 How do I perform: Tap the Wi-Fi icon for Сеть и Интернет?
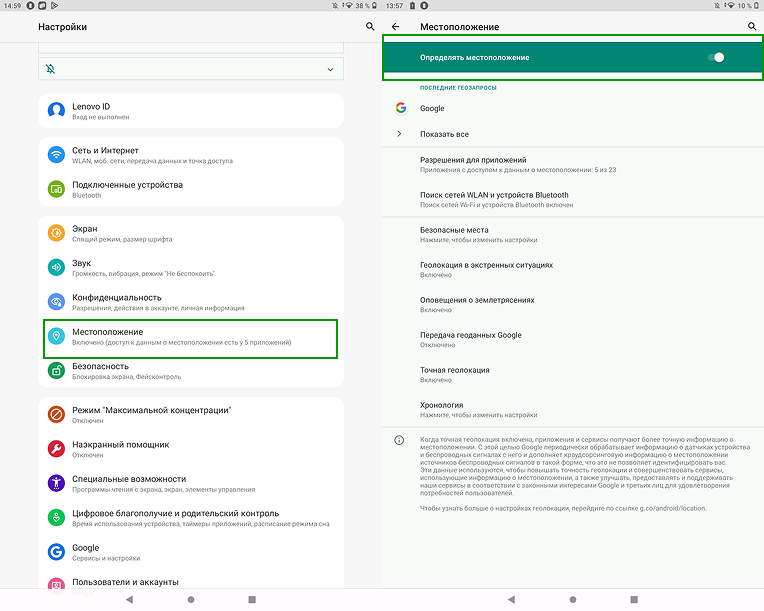(56, 155)
